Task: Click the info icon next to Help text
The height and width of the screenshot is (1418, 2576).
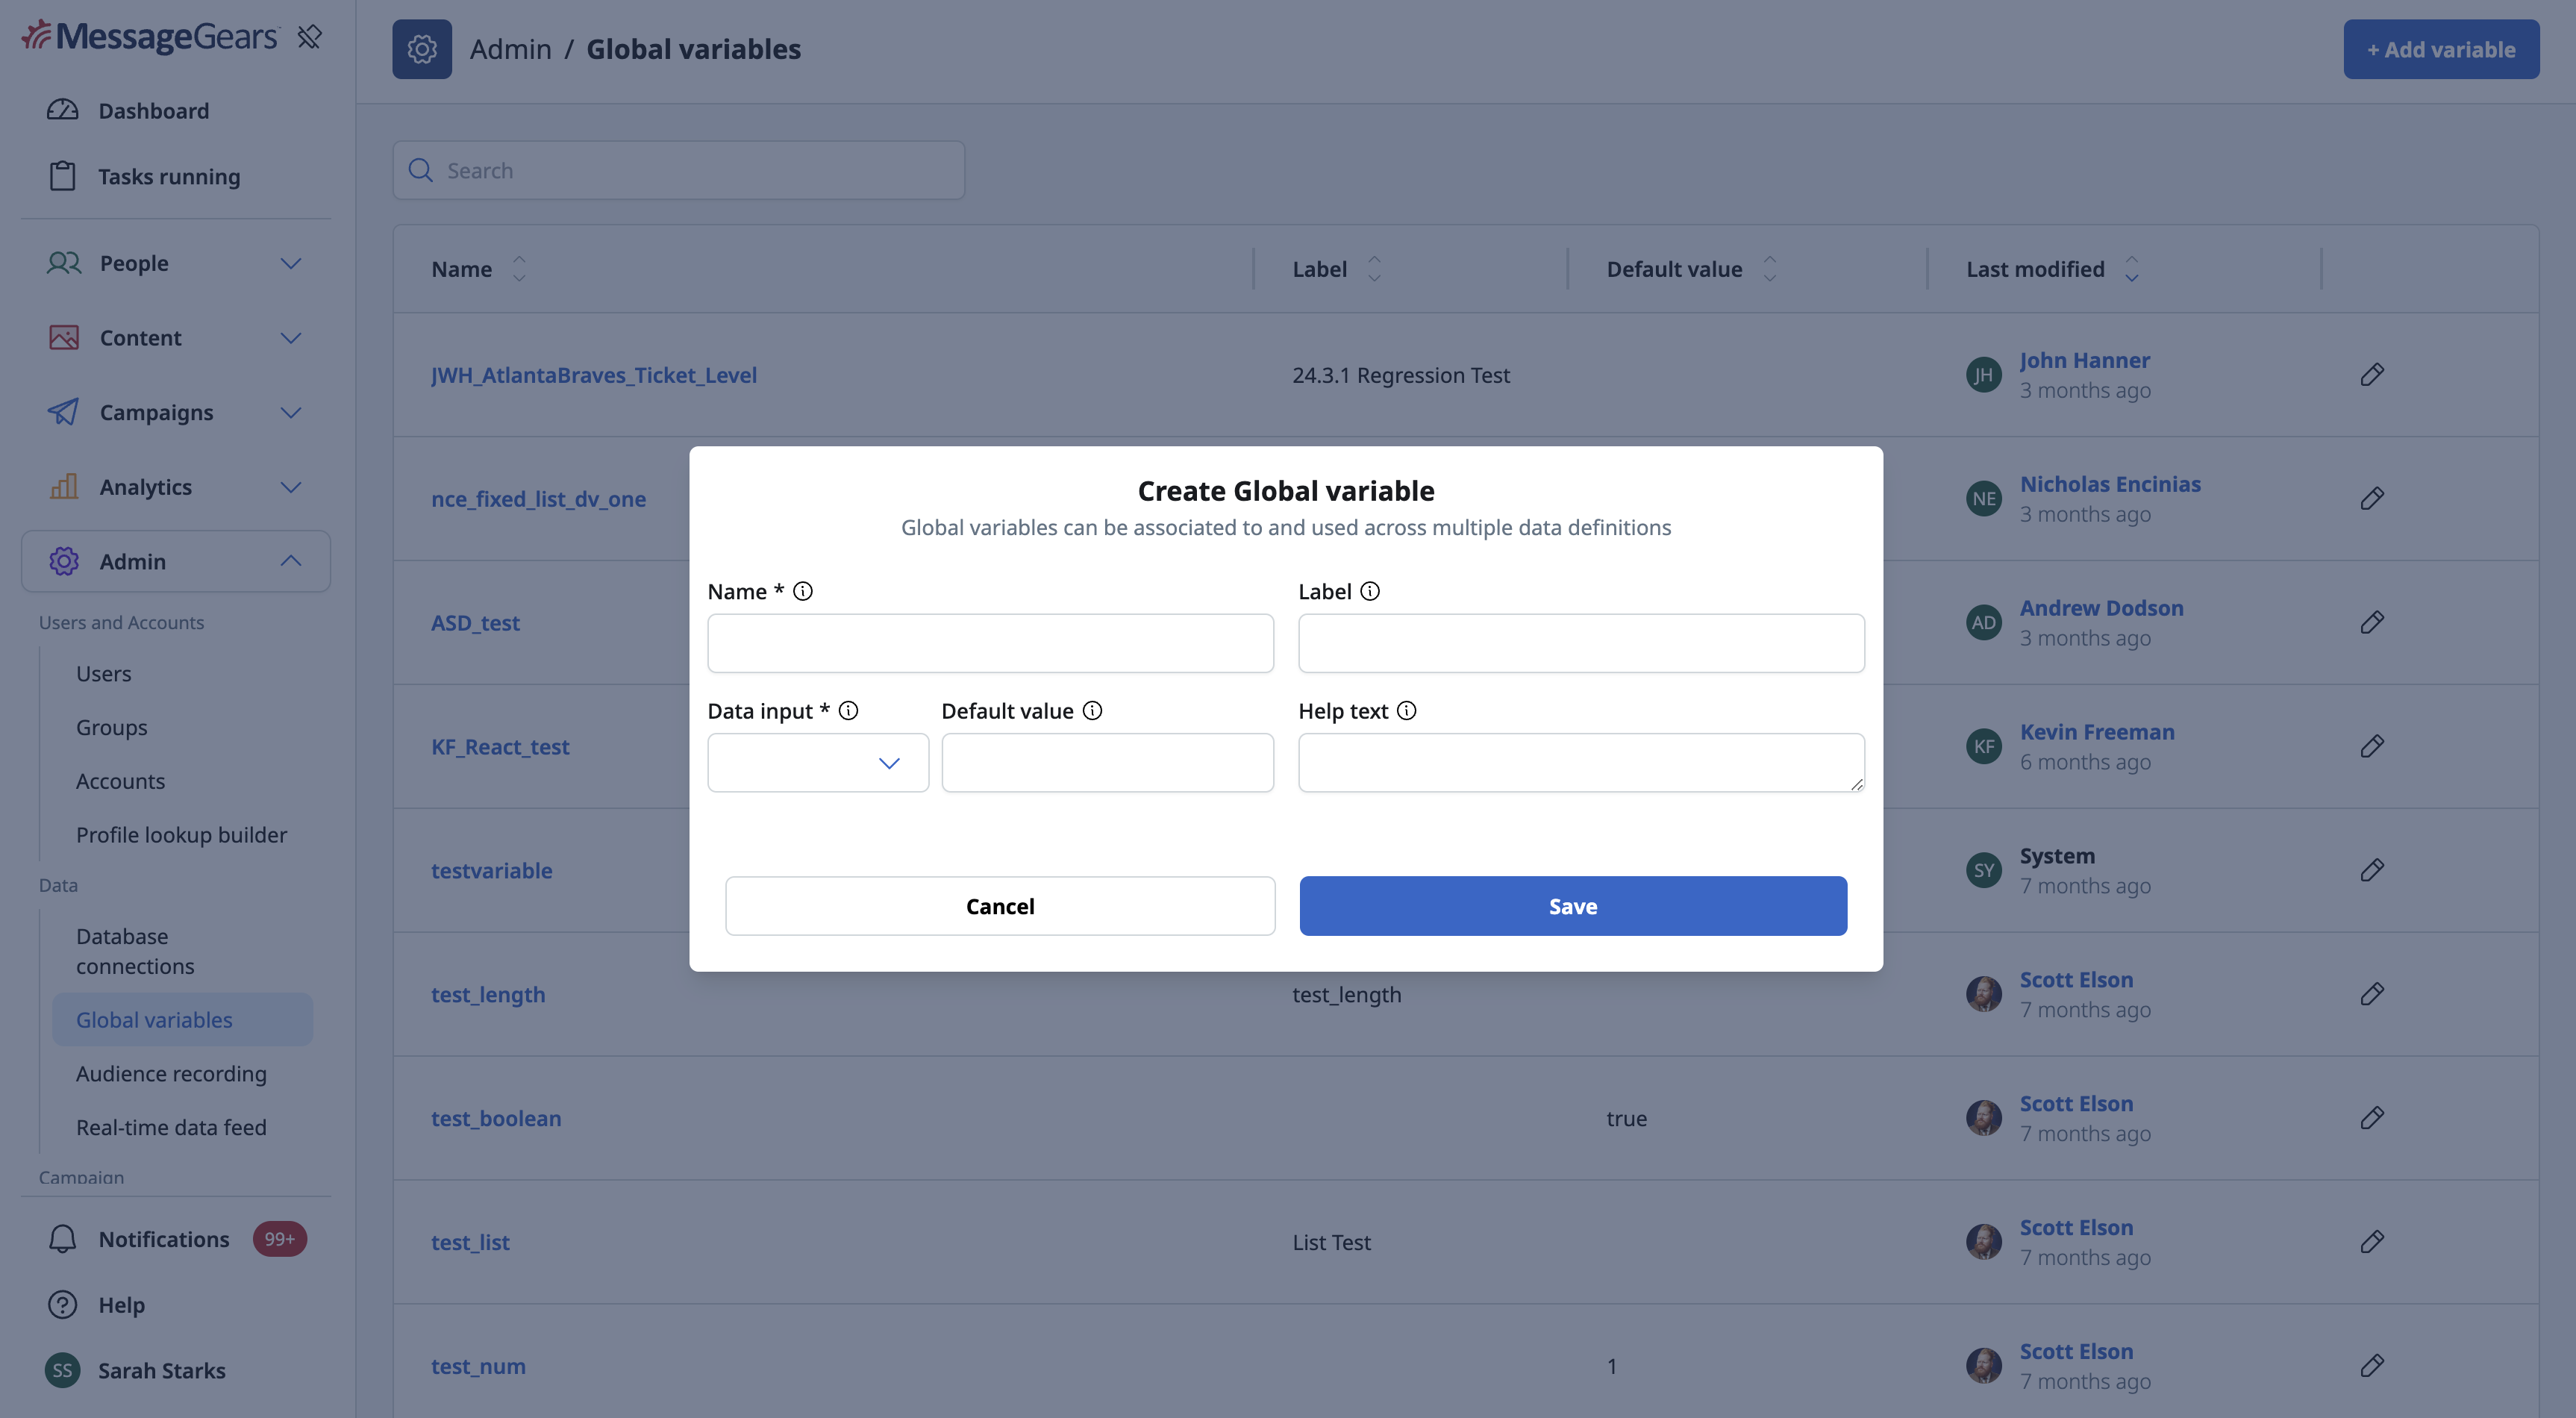Action: (1407, 711)
